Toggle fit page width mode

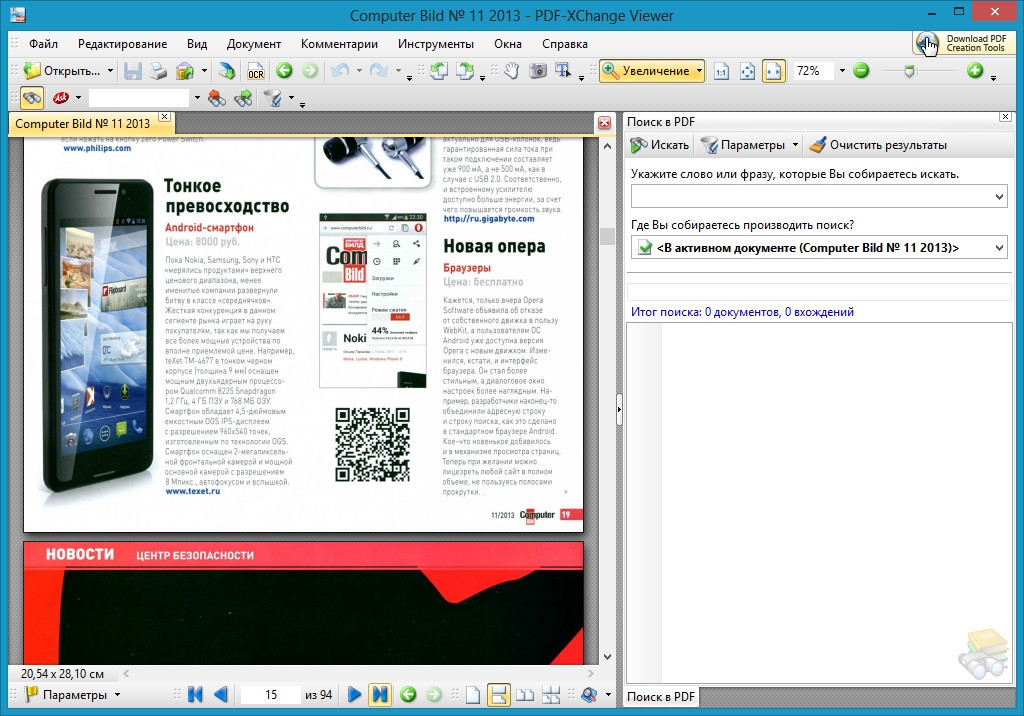coord(773,71)
